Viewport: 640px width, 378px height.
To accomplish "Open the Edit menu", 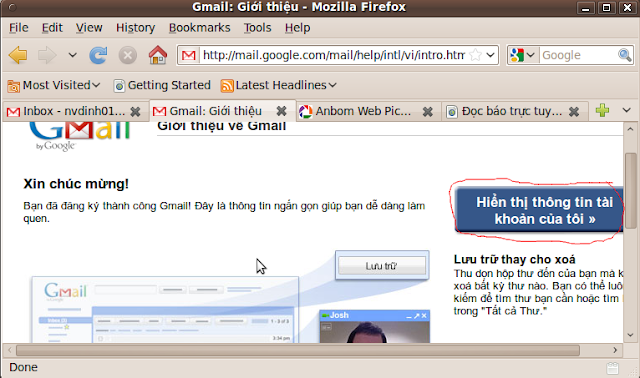I will [x=52, y=28].
